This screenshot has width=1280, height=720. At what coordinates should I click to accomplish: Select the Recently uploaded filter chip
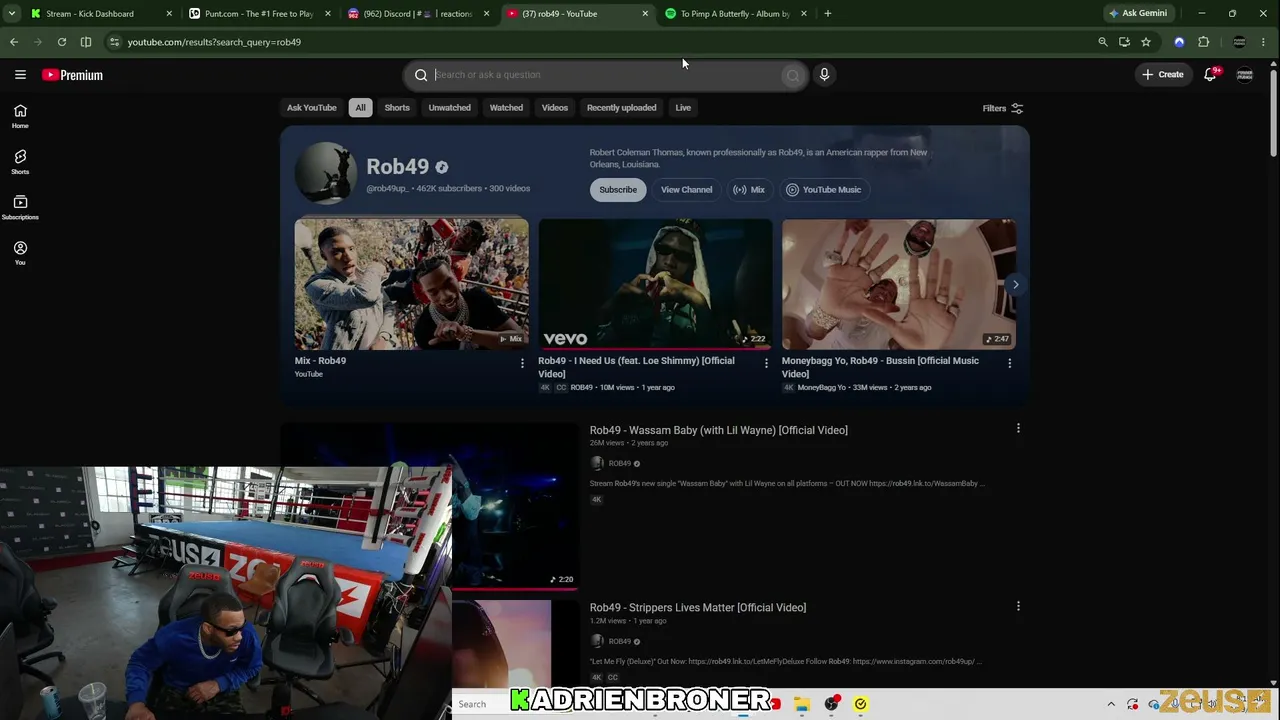(621, 108)
